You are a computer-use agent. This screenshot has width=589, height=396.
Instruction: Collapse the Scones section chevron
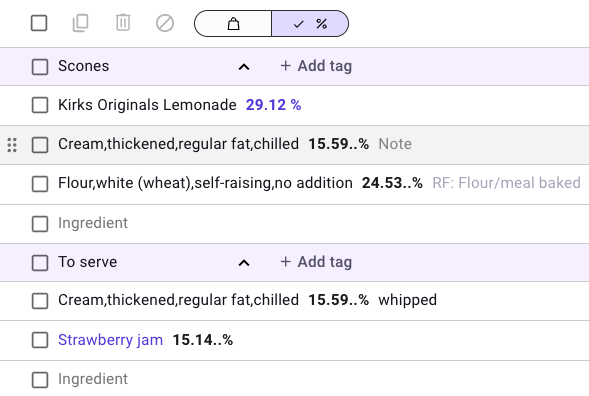point(244,67)
